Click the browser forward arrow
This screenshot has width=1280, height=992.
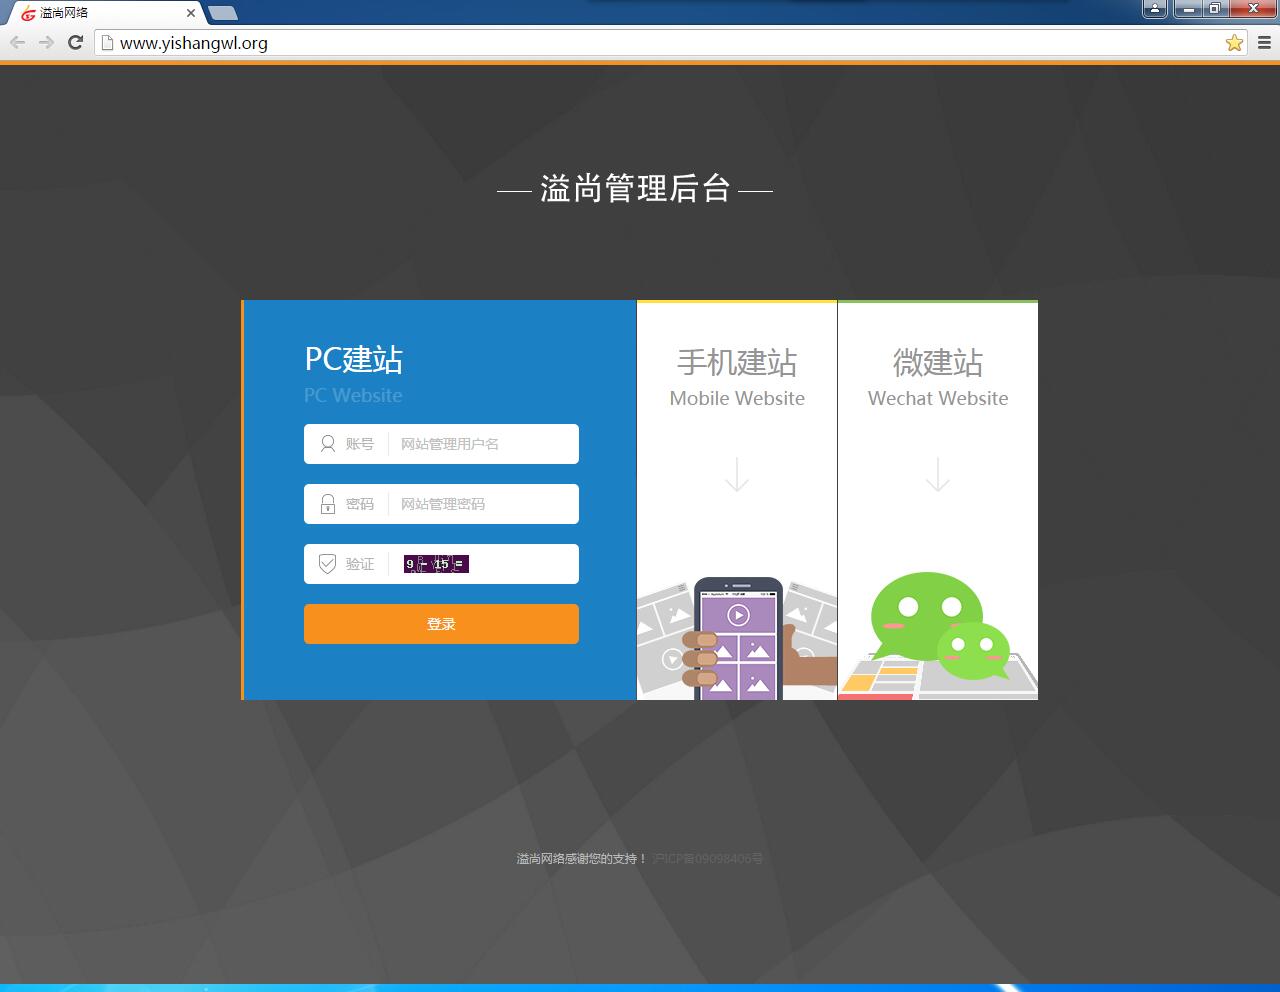click(46, 42)
